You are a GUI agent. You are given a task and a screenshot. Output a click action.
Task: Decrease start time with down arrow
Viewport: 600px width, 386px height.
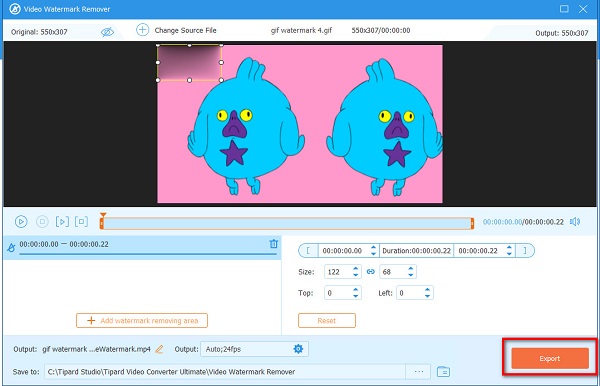pos(373,254)
